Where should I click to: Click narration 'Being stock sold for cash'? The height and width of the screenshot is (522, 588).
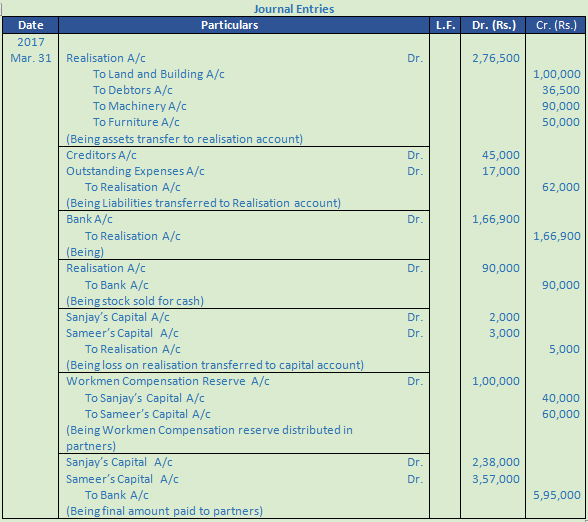[x=135, y=301]
